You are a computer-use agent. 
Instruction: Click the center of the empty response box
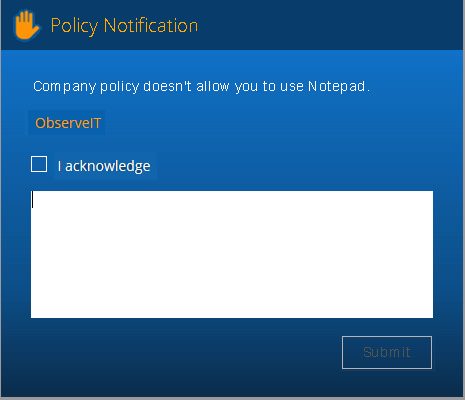[232, 254]
